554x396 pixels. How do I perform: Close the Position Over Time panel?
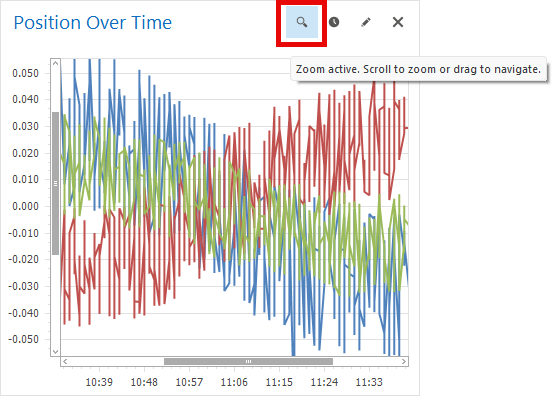pyautogui.click(x=398, y=22)
